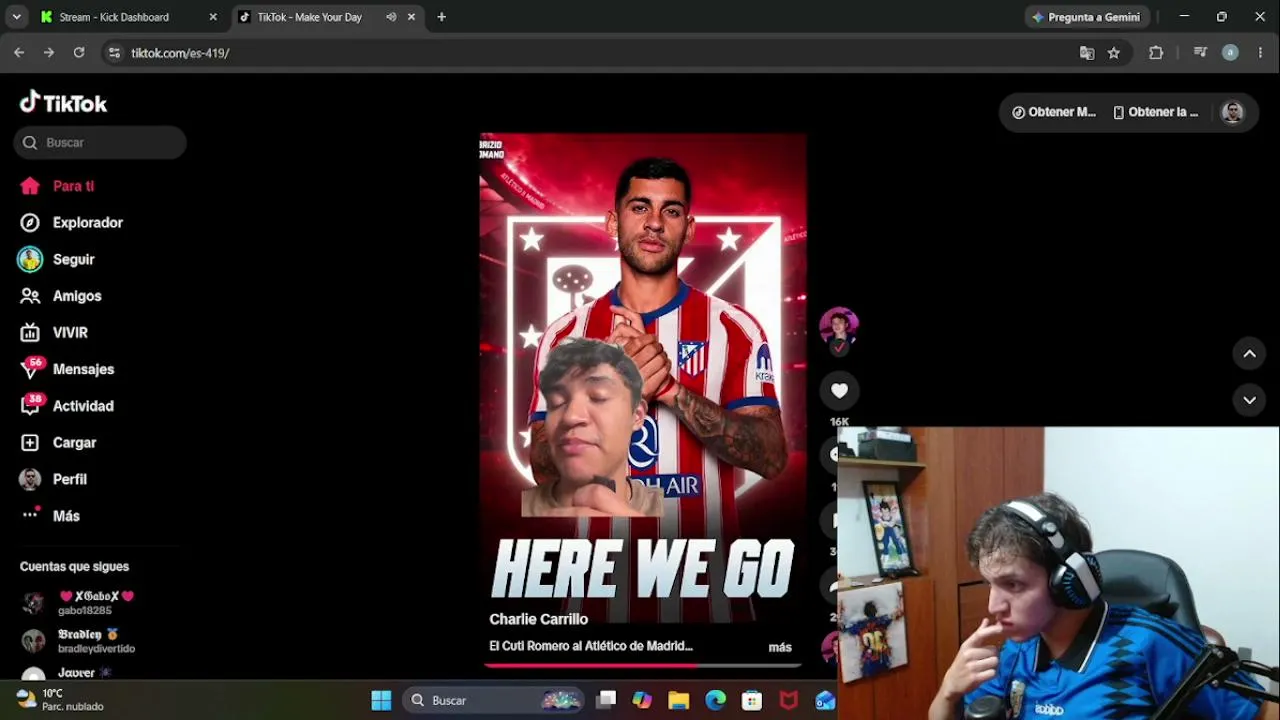Image resolution: width=1280 pixels, height=720 pixels.
Task: Click the address bar URL tiktok.com/es-419/
Action: click(180, 53)
